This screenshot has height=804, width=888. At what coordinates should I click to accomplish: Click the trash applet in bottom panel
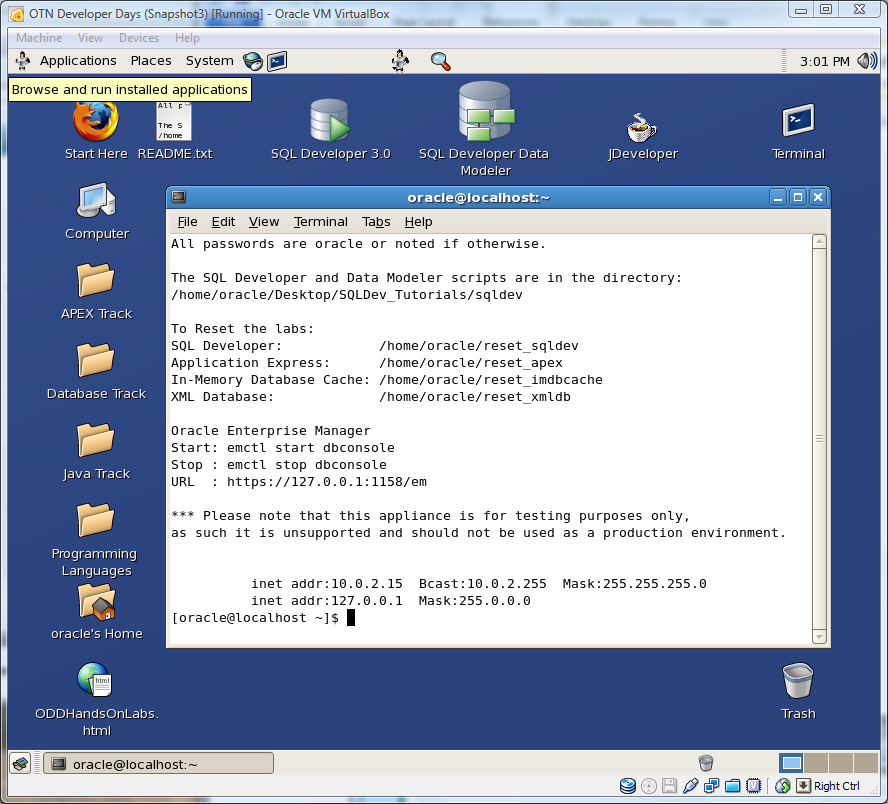pyautogui.click(x=706, y=763)
